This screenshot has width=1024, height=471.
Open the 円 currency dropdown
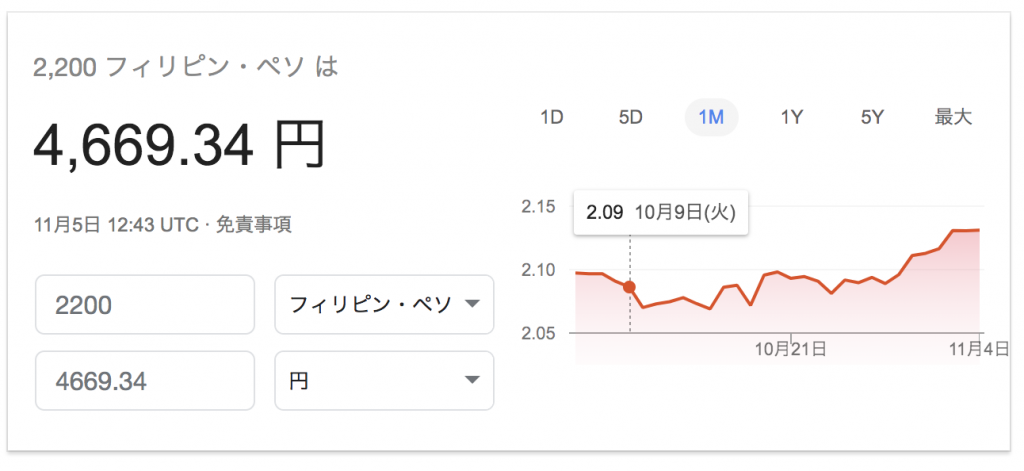384,381
